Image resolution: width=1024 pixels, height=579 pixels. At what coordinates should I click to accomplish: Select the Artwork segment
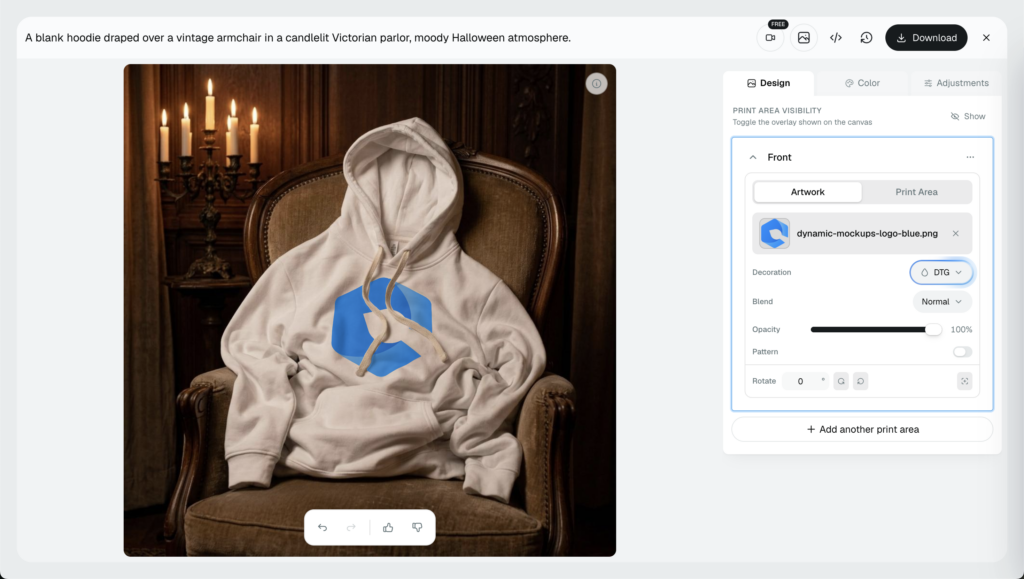coord(808,192)
